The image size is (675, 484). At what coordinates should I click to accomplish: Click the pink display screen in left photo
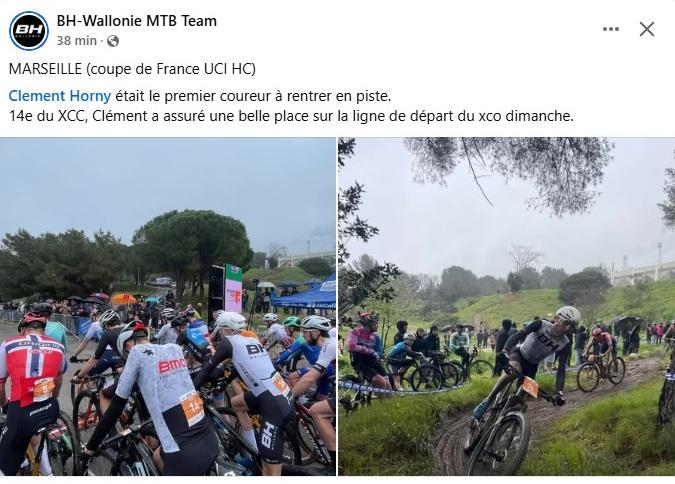click(233, 289)
